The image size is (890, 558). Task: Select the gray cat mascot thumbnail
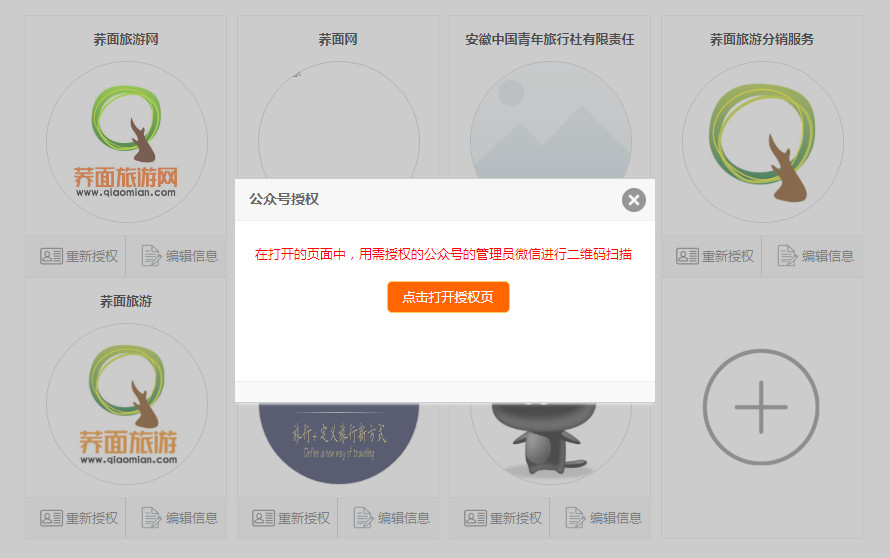pyautogui.click(x=551, y=443)
